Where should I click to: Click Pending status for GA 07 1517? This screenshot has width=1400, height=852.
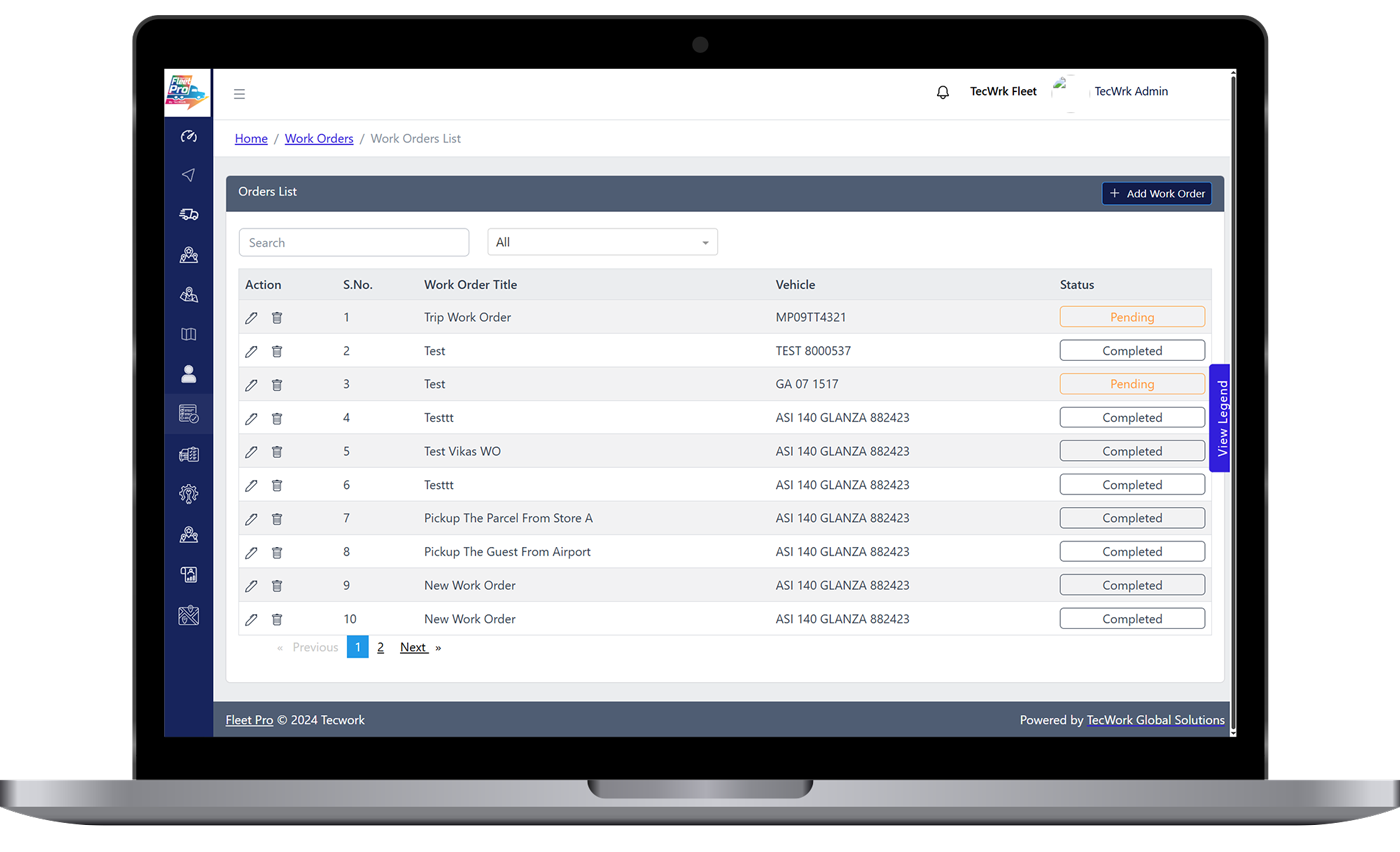pyautogui.click(x=1132, y=384)
